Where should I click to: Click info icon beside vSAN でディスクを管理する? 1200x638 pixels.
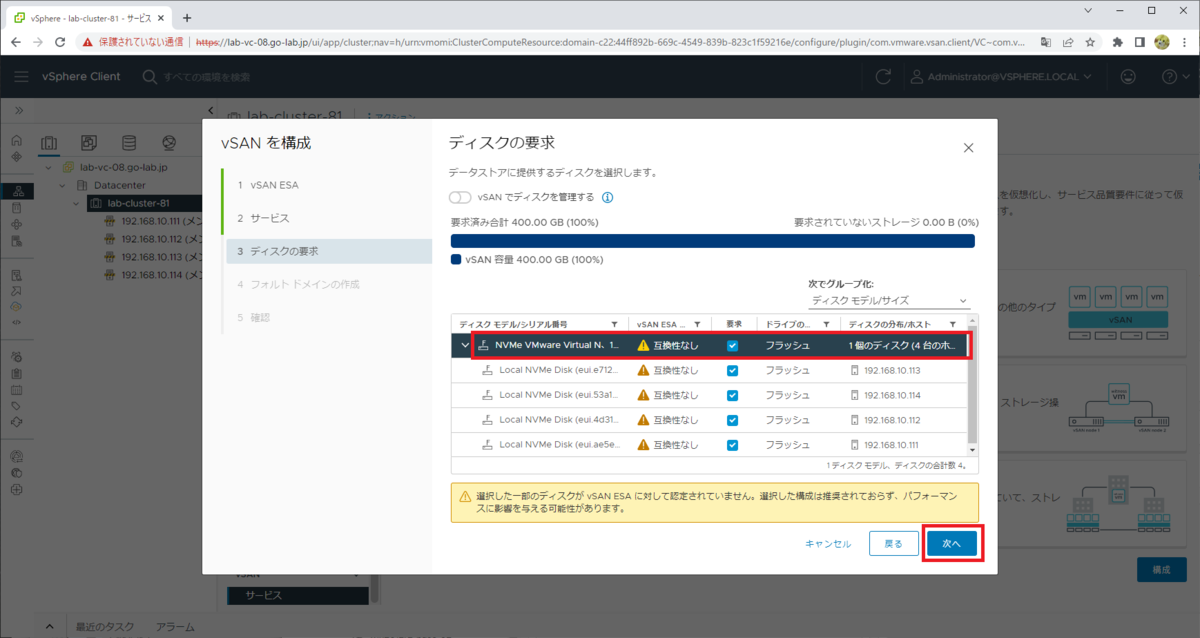pyautogui.click(x=607, y=197)
